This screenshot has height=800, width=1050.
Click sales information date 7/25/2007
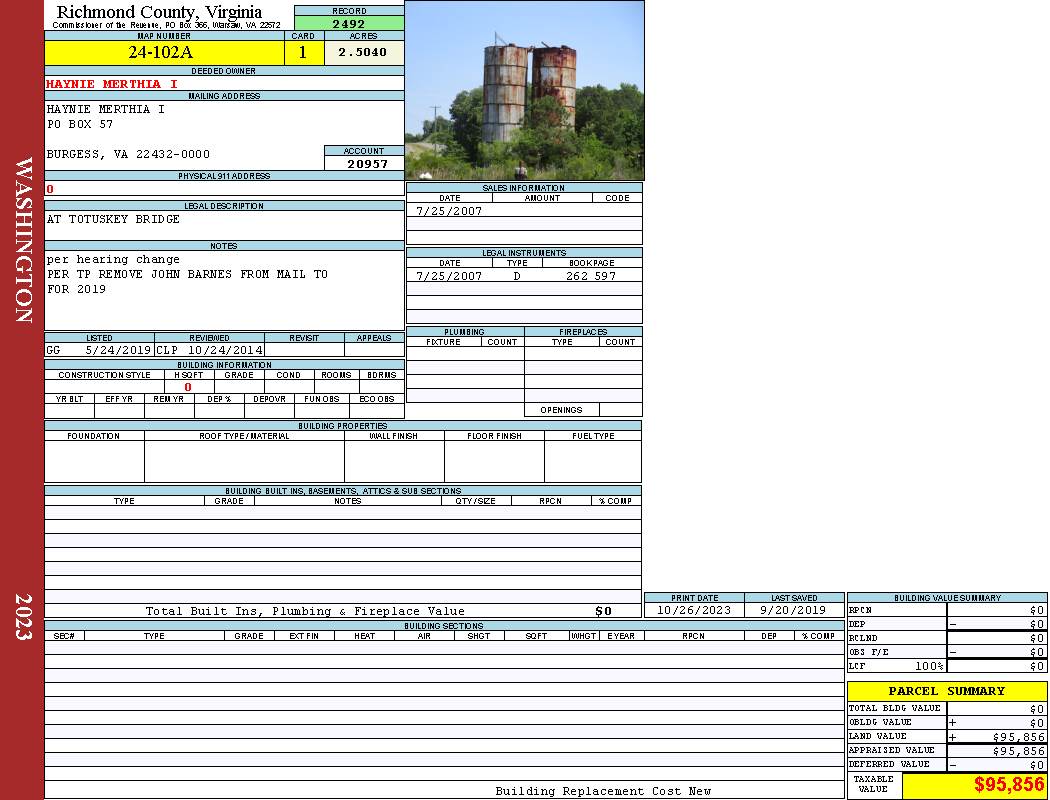point(449,211)
